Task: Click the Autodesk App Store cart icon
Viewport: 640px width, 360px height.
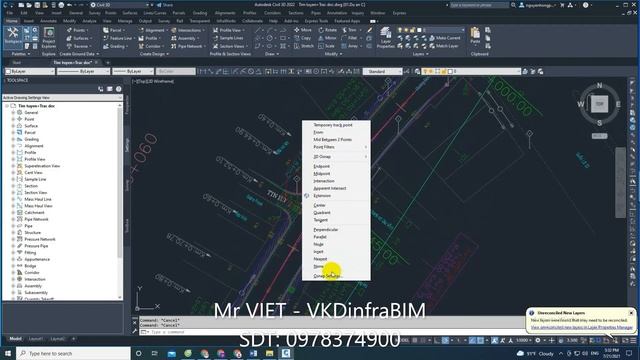Action: pyautogui.click(x=562, y=5)
